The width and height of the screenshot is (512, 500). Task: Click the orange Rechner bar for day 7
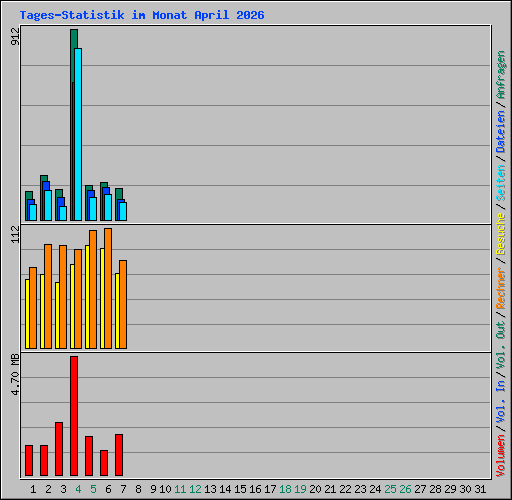123,305
